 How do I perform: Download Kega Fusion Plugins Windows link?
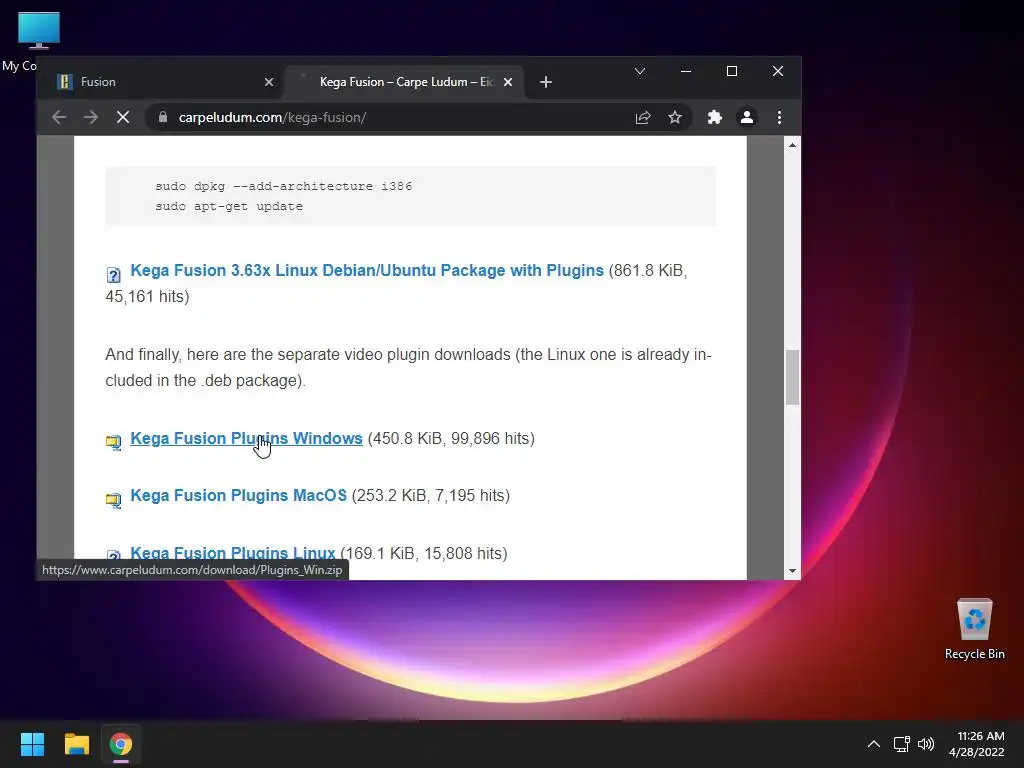pyautogui.click(x=246, y=438)
